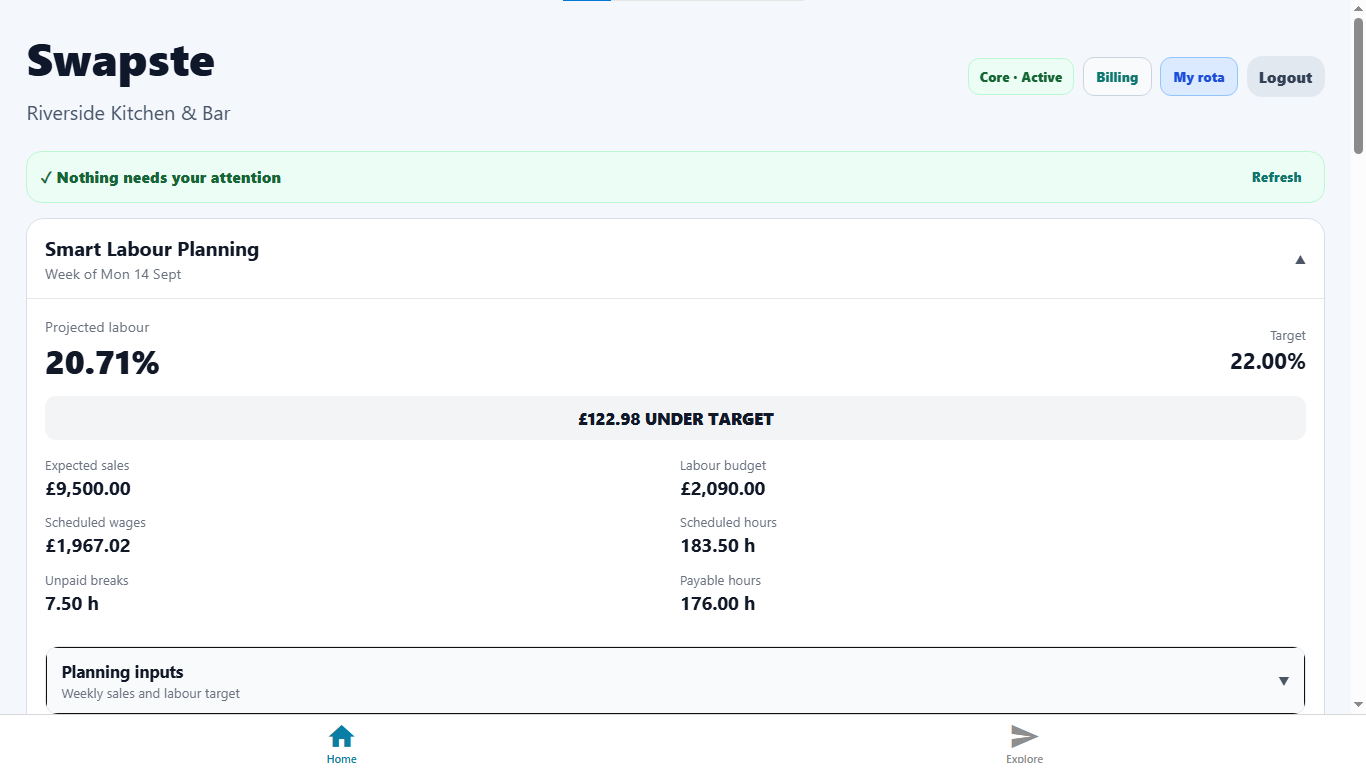Click the £122.98 UNDER TARGET bar

point(675,418)
